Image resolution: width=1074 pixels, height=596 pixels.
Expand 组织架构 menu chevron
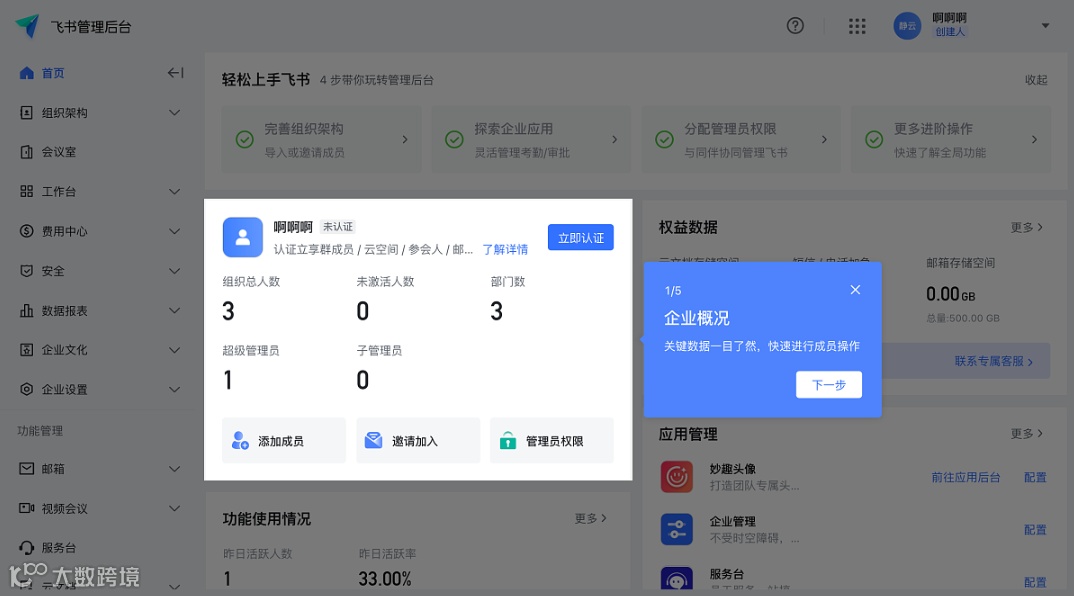tap(175, 112)
